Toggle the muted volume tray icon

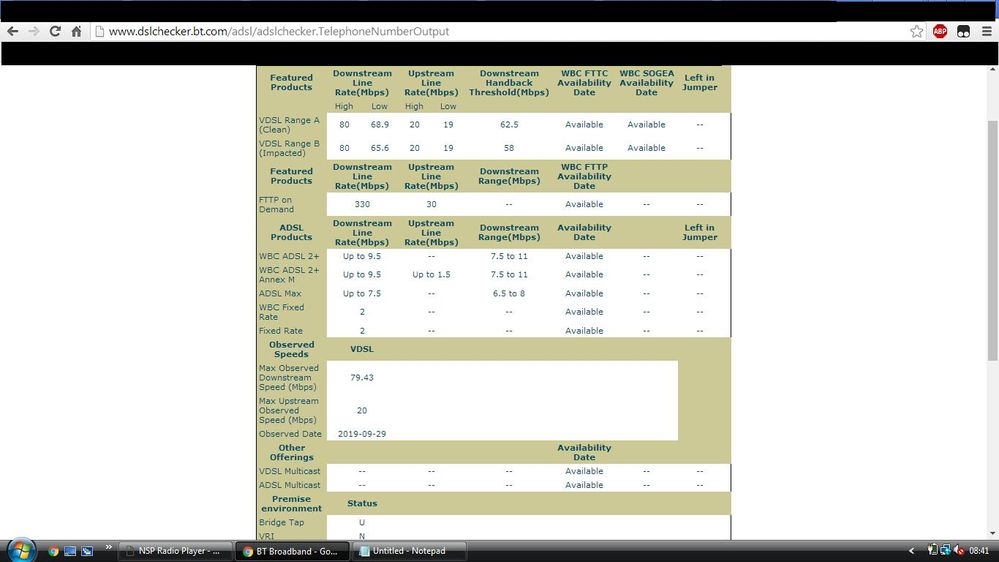coord(958,551)
